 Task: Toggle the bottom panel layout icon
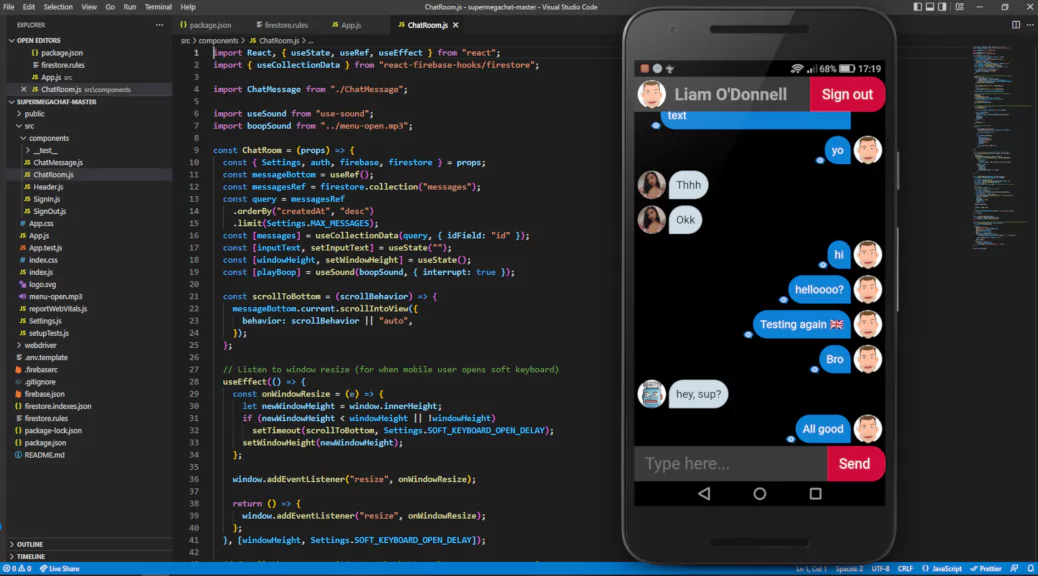930,7
